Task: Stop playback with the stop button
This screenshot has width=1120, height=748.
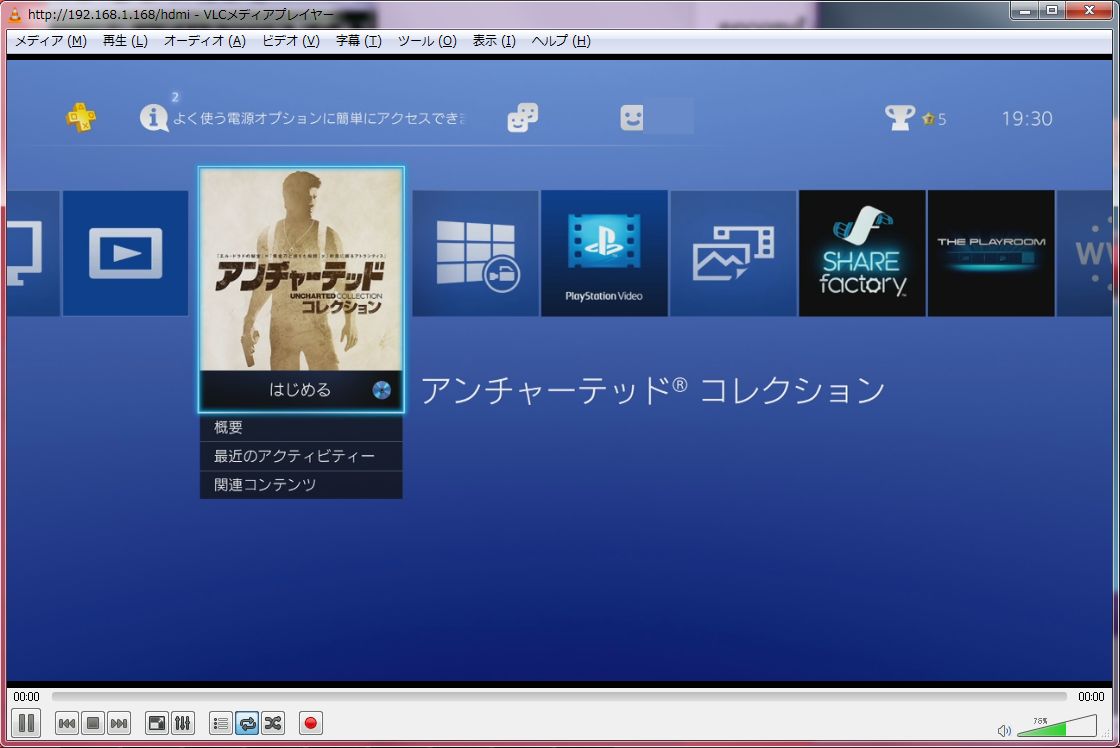Action: (93, 724)
